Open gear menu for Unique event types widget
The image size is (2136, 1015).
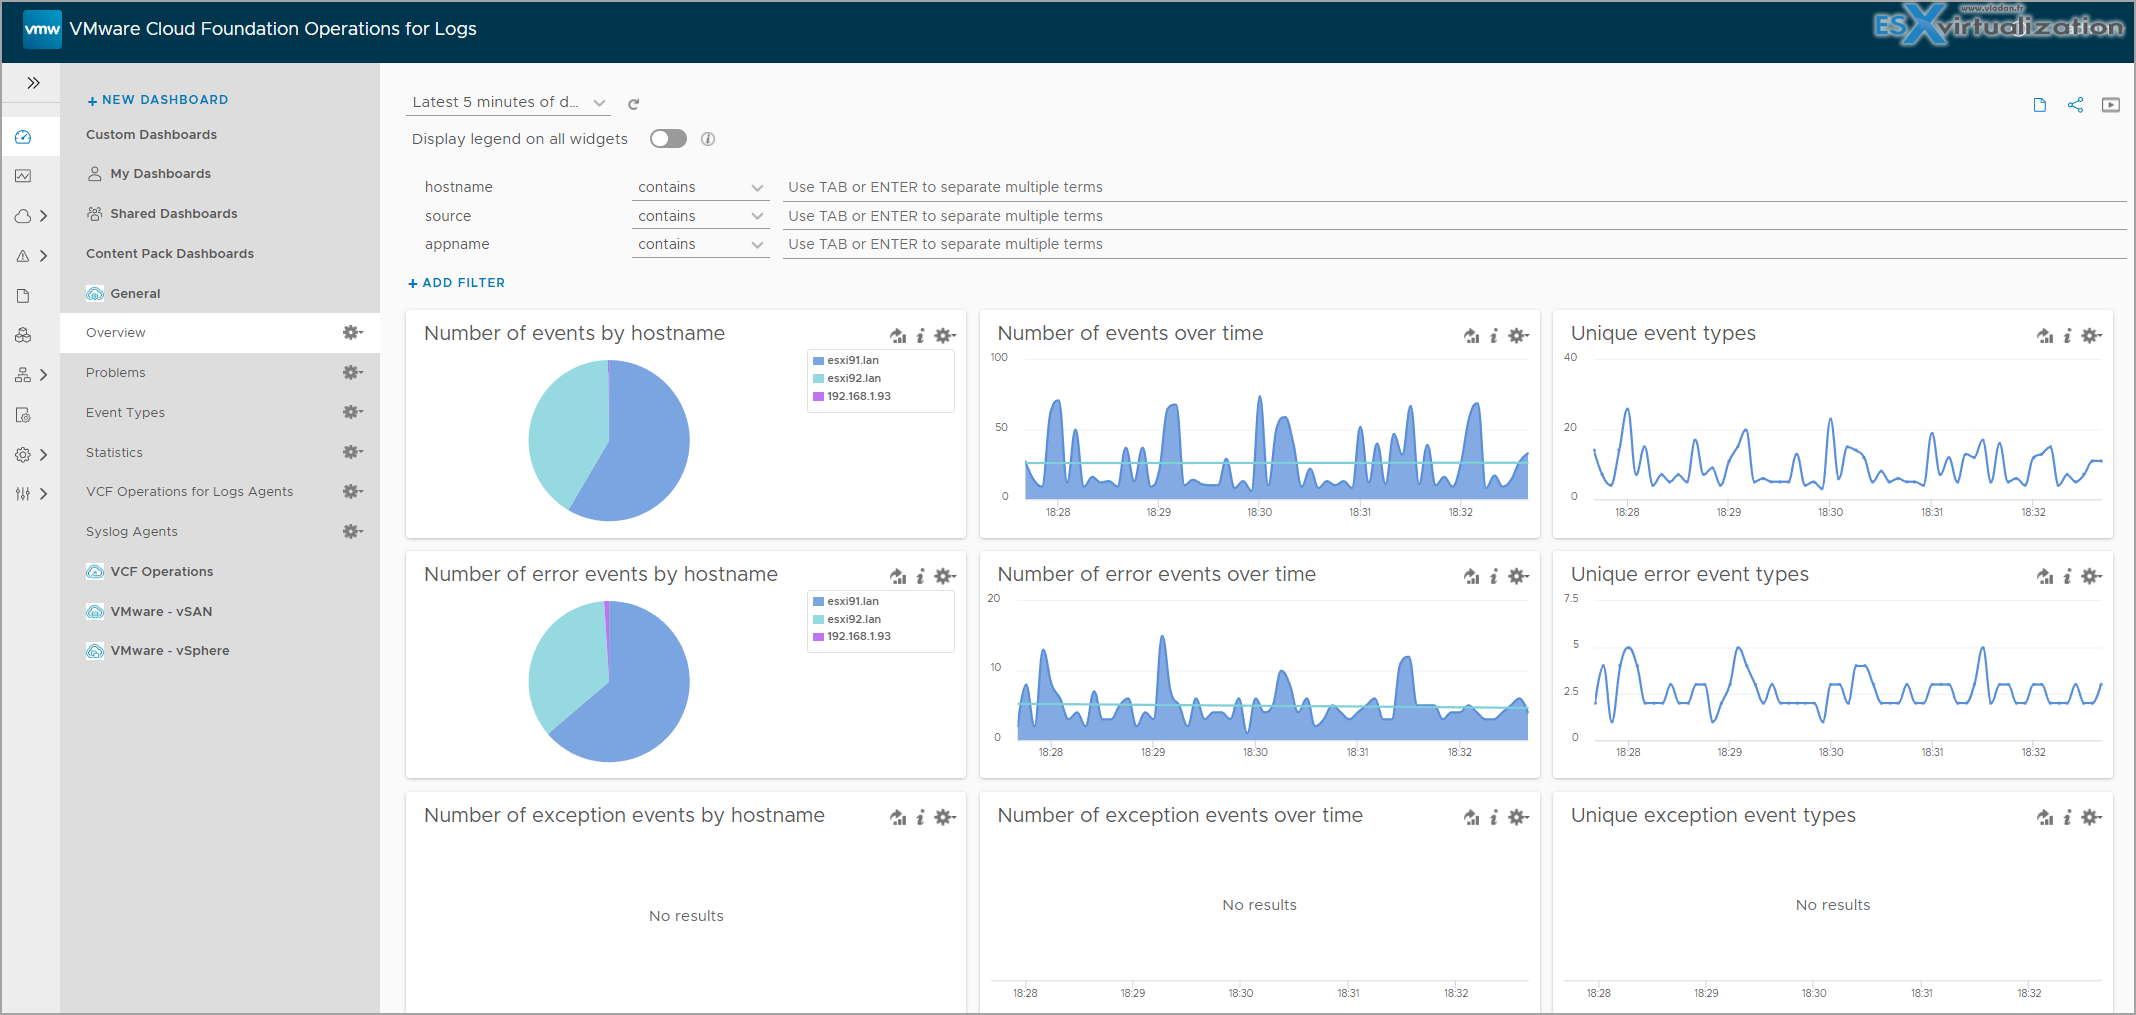(2092, 336)
